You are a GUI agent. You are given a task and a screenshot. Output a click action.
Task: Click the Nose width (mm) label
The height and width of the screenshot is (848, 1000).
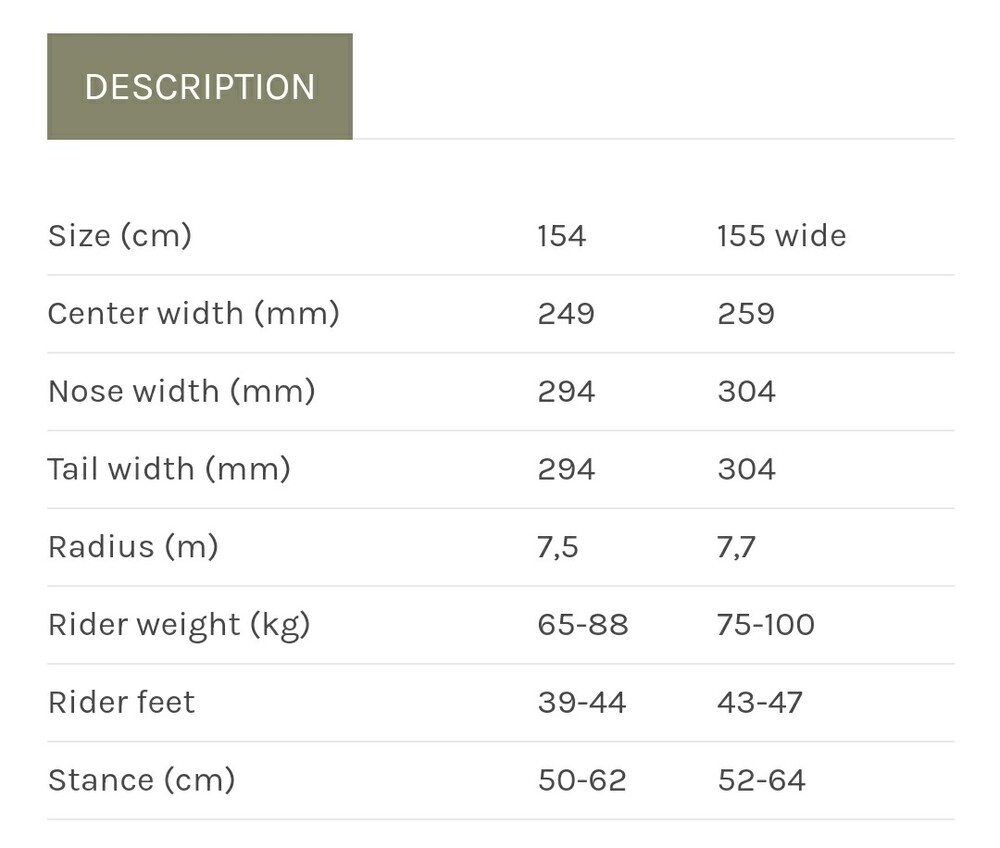pyautogui.click(x=181, y=391)
